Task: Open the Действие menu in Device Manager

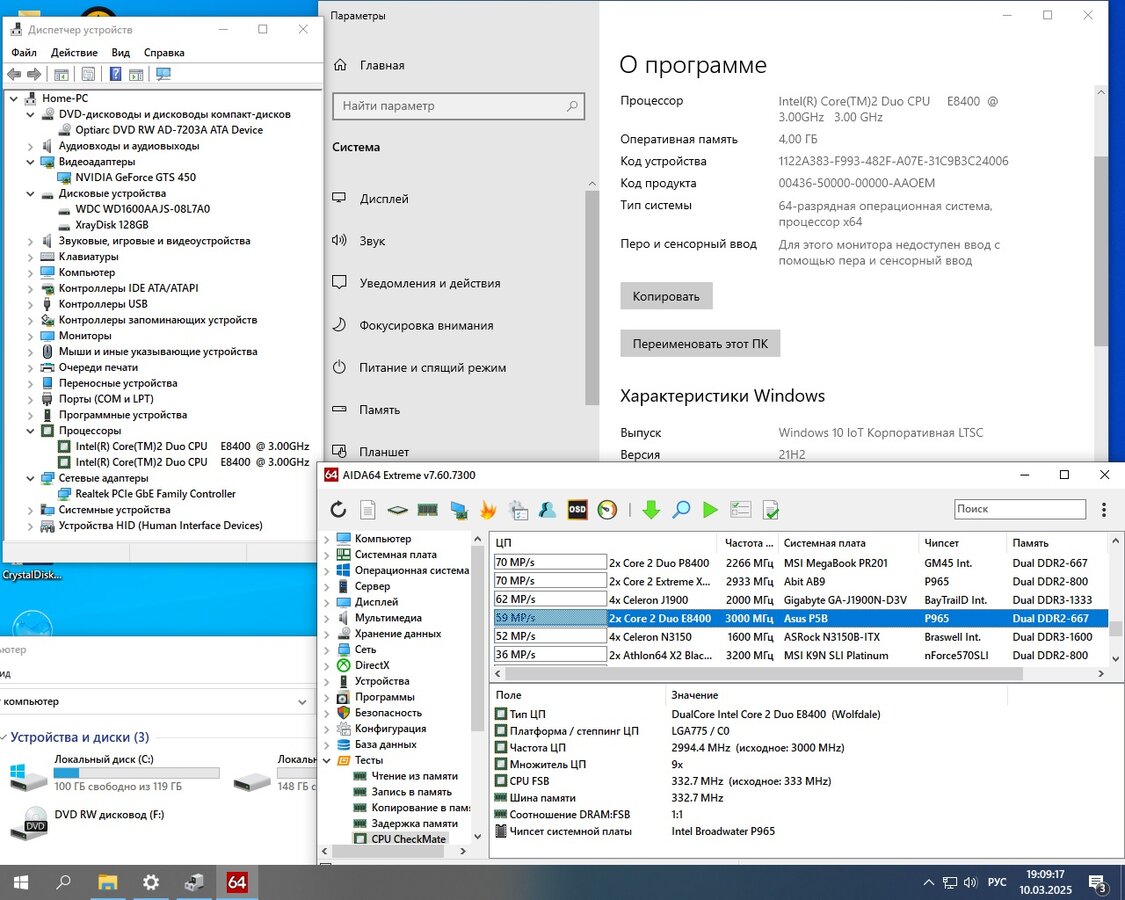Action: click(x=74, y=52)
